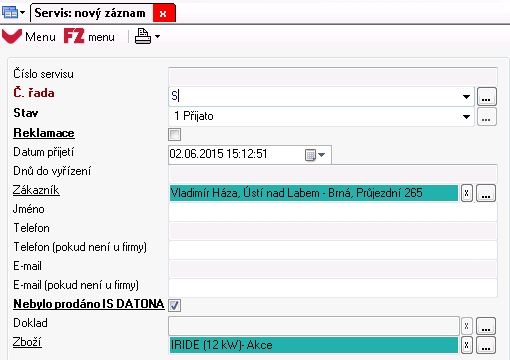The width and height of the screenshot is (510, 360).
Task: Click into the Jméno input field
Action: point(333,212)
